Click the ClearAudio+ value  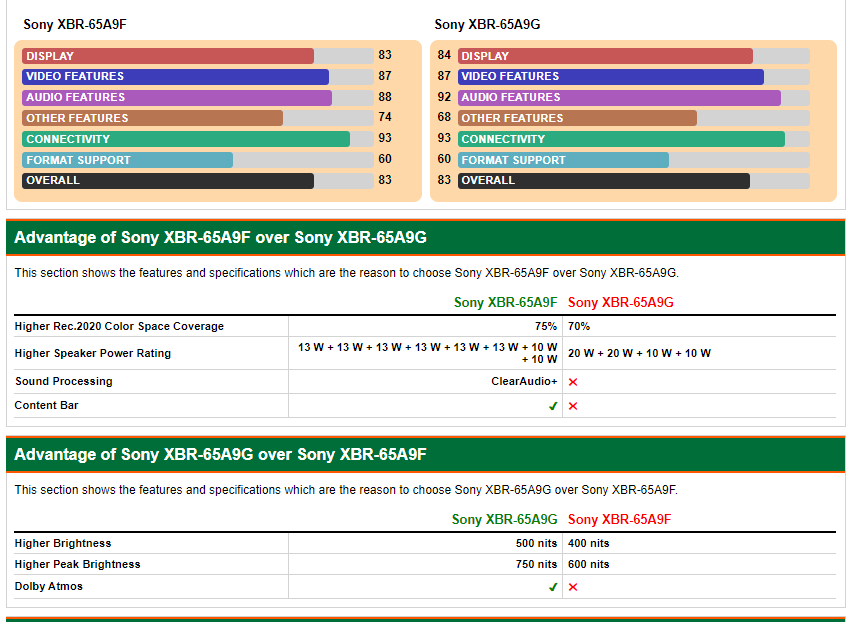click(524, 381)
